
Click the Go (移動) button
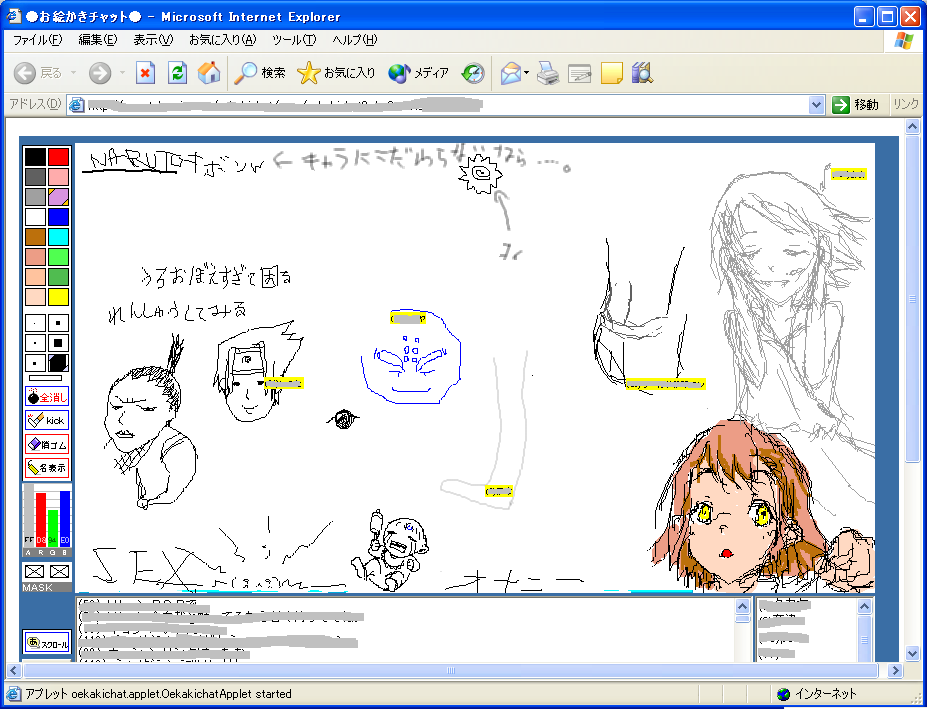[856, 105]
